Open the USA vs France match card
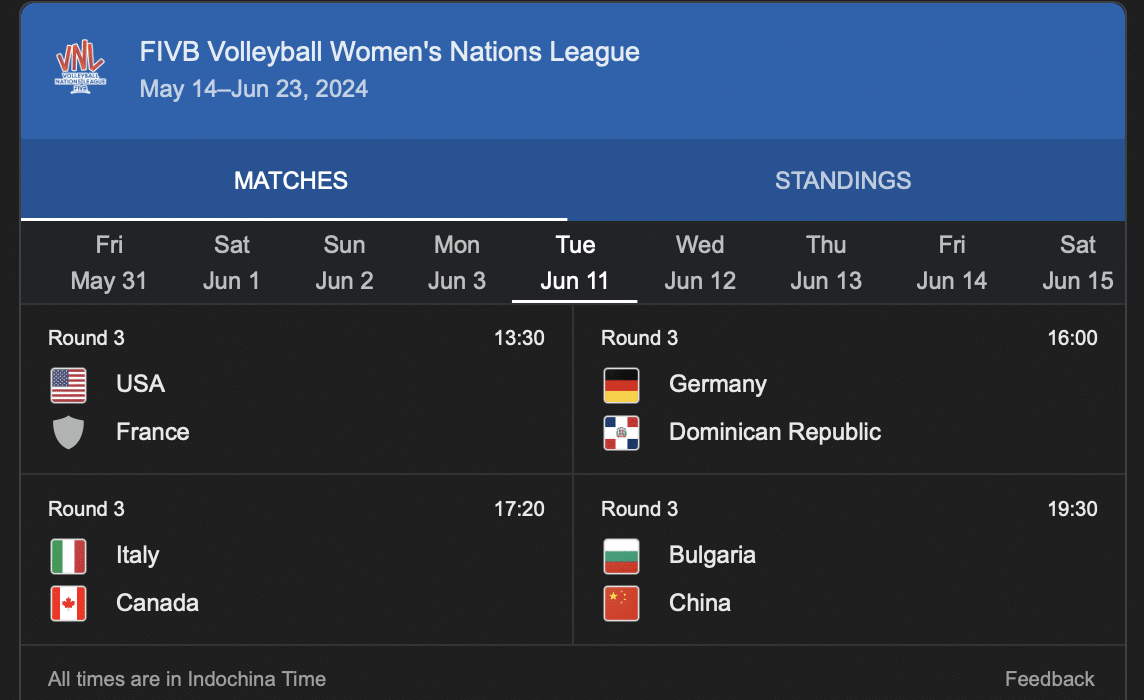This screenshot has width=1144, height=700. click(296, 390)
